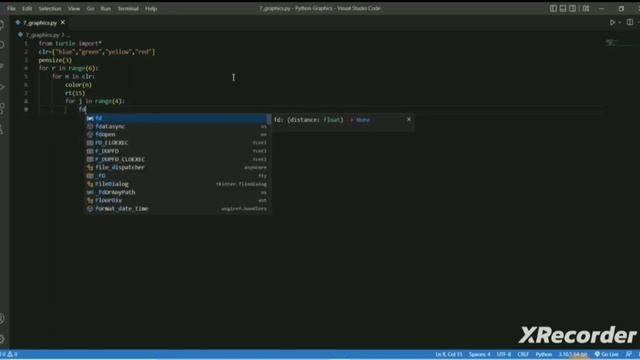Select FileDialog autocomplete suggestion
640x360 pixels.
[x=176, y=184]
